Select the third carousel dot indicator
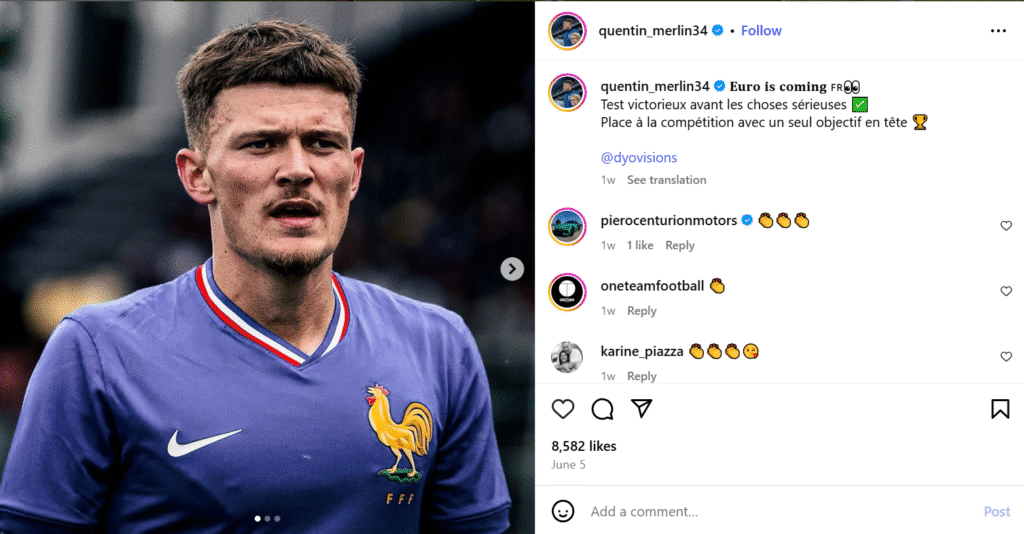1024x534 pixels. [x=277, y=519]
